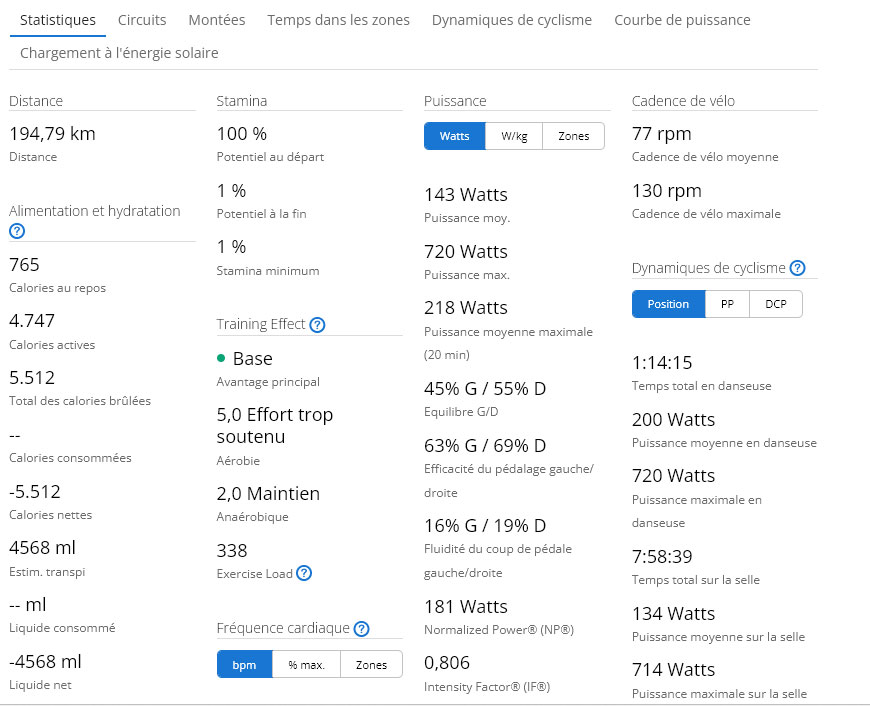
Task: Select Position cycling dynamics button
Action: (x=668, y=304)
